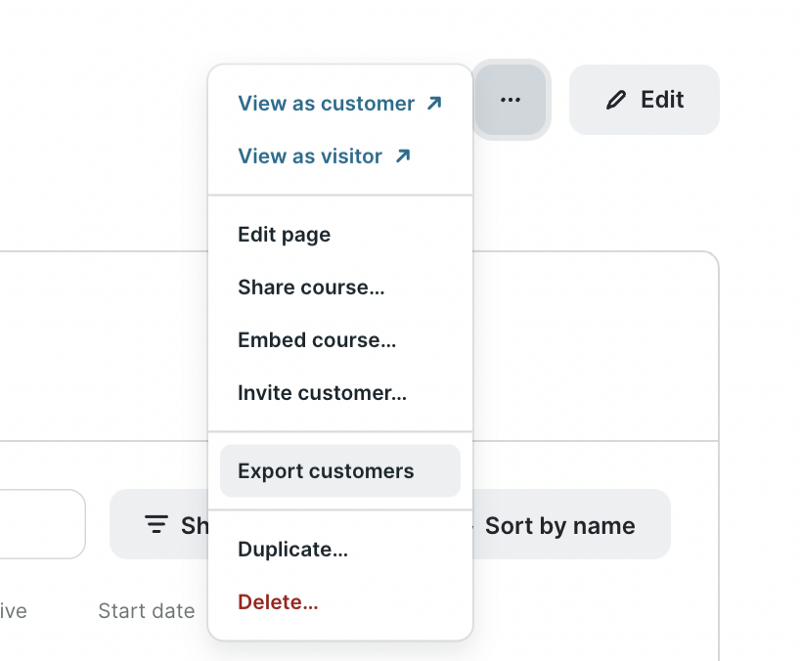Screen dimensions: 800x661
Task: Select Edit page from the menu
Action: 284,235
